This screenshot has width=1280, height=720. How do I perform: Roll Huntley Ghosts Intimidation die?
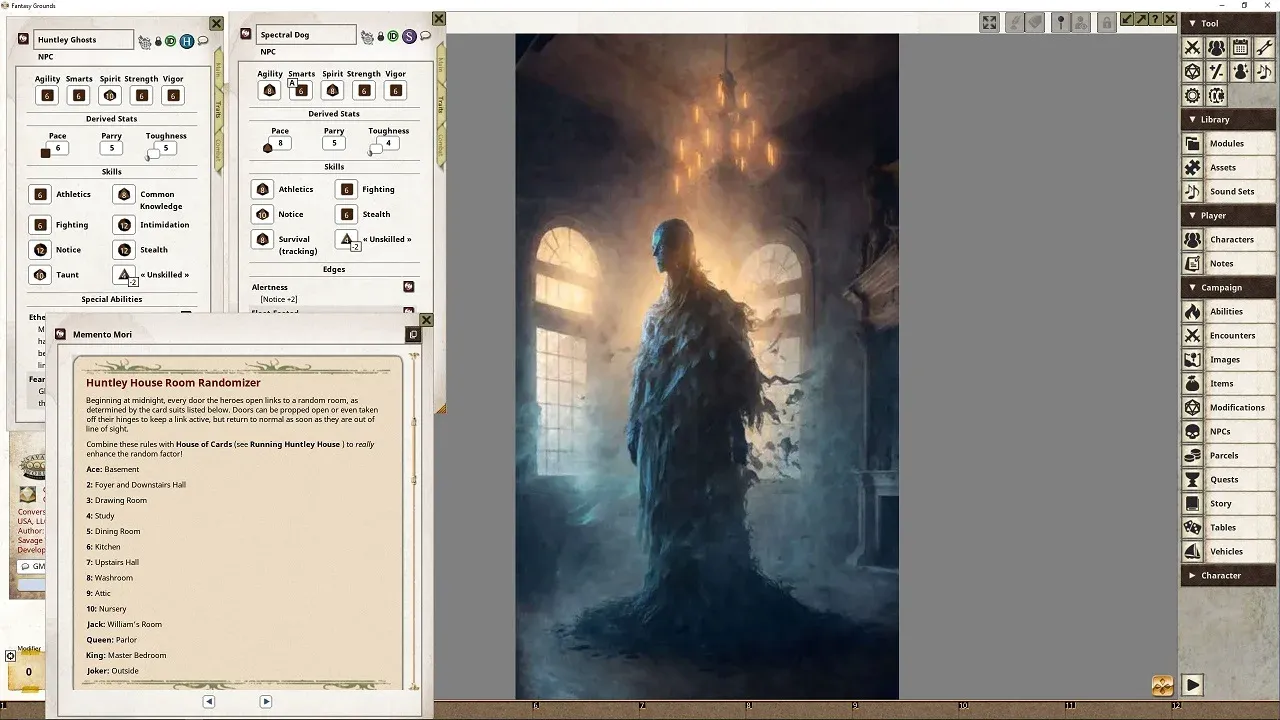coord(124,225)
